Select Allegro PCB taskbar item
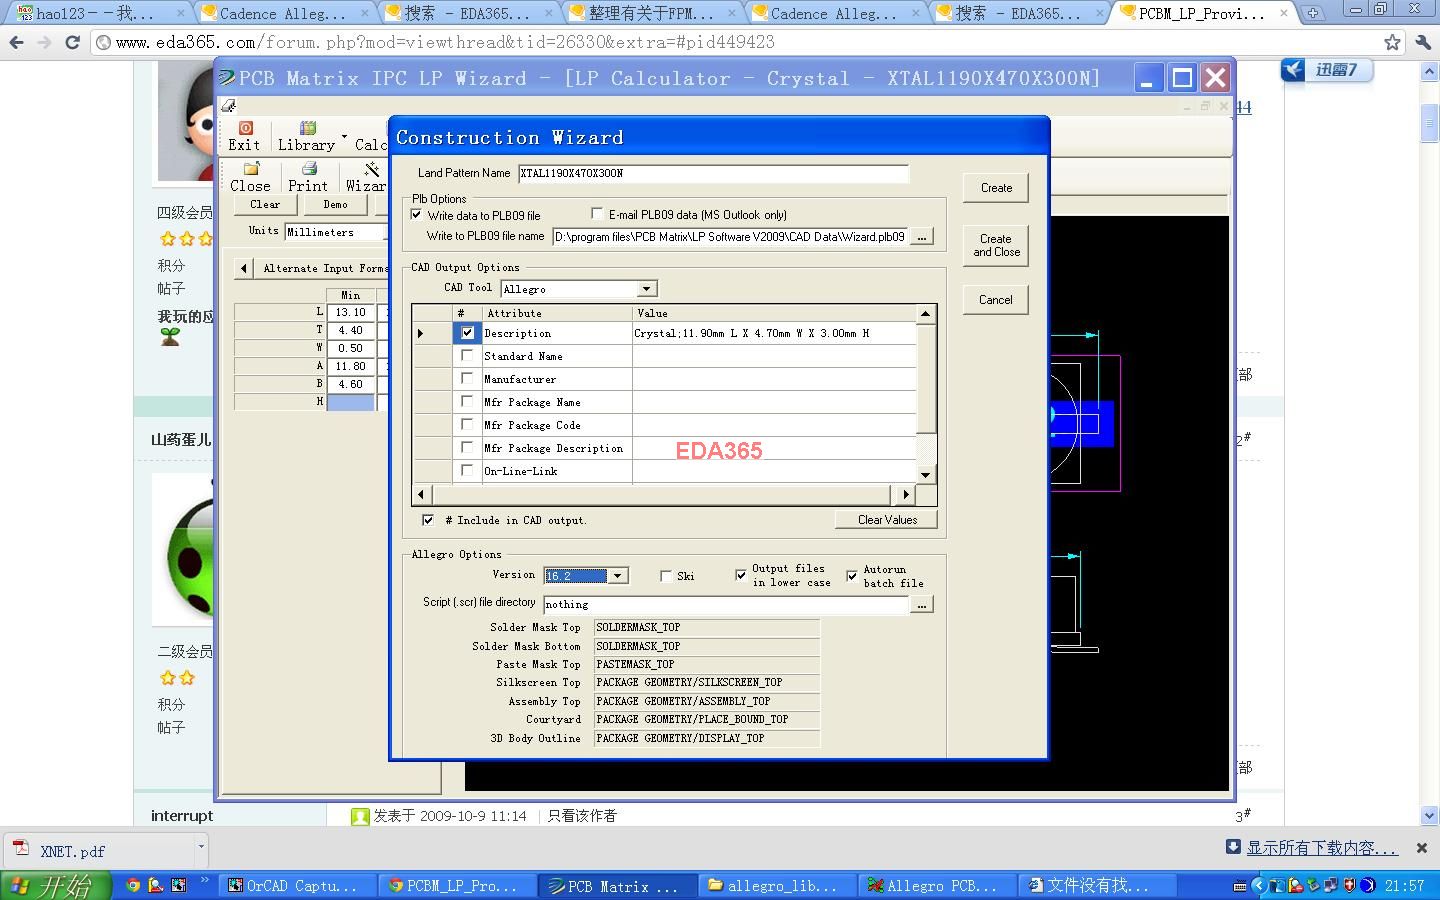The image size is (1440, 900). pyautogui.click(x=931, y=886)
